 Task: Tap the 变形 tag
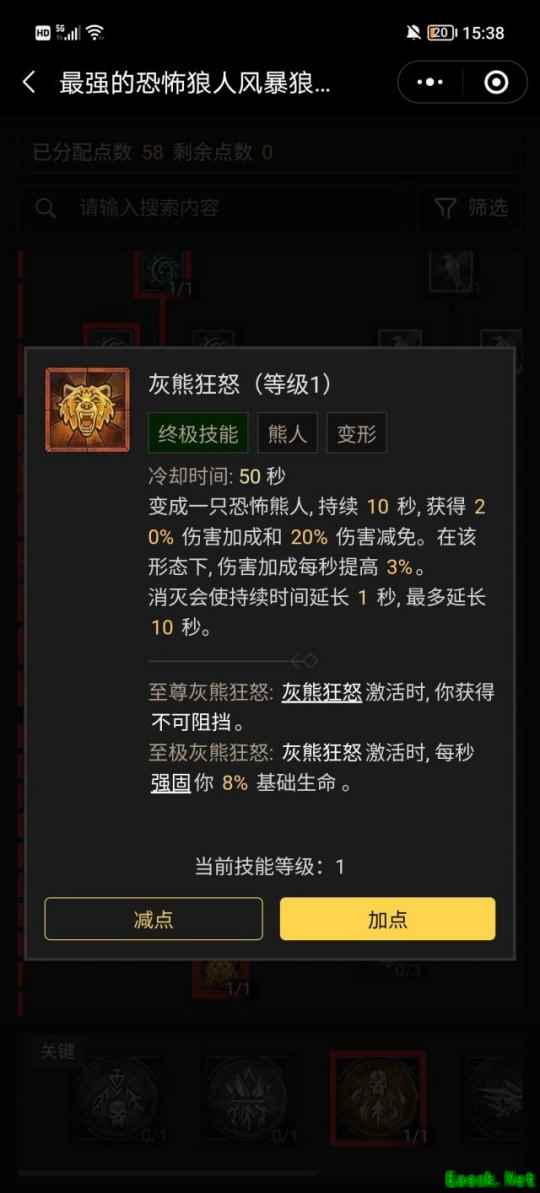pos(357,434)
